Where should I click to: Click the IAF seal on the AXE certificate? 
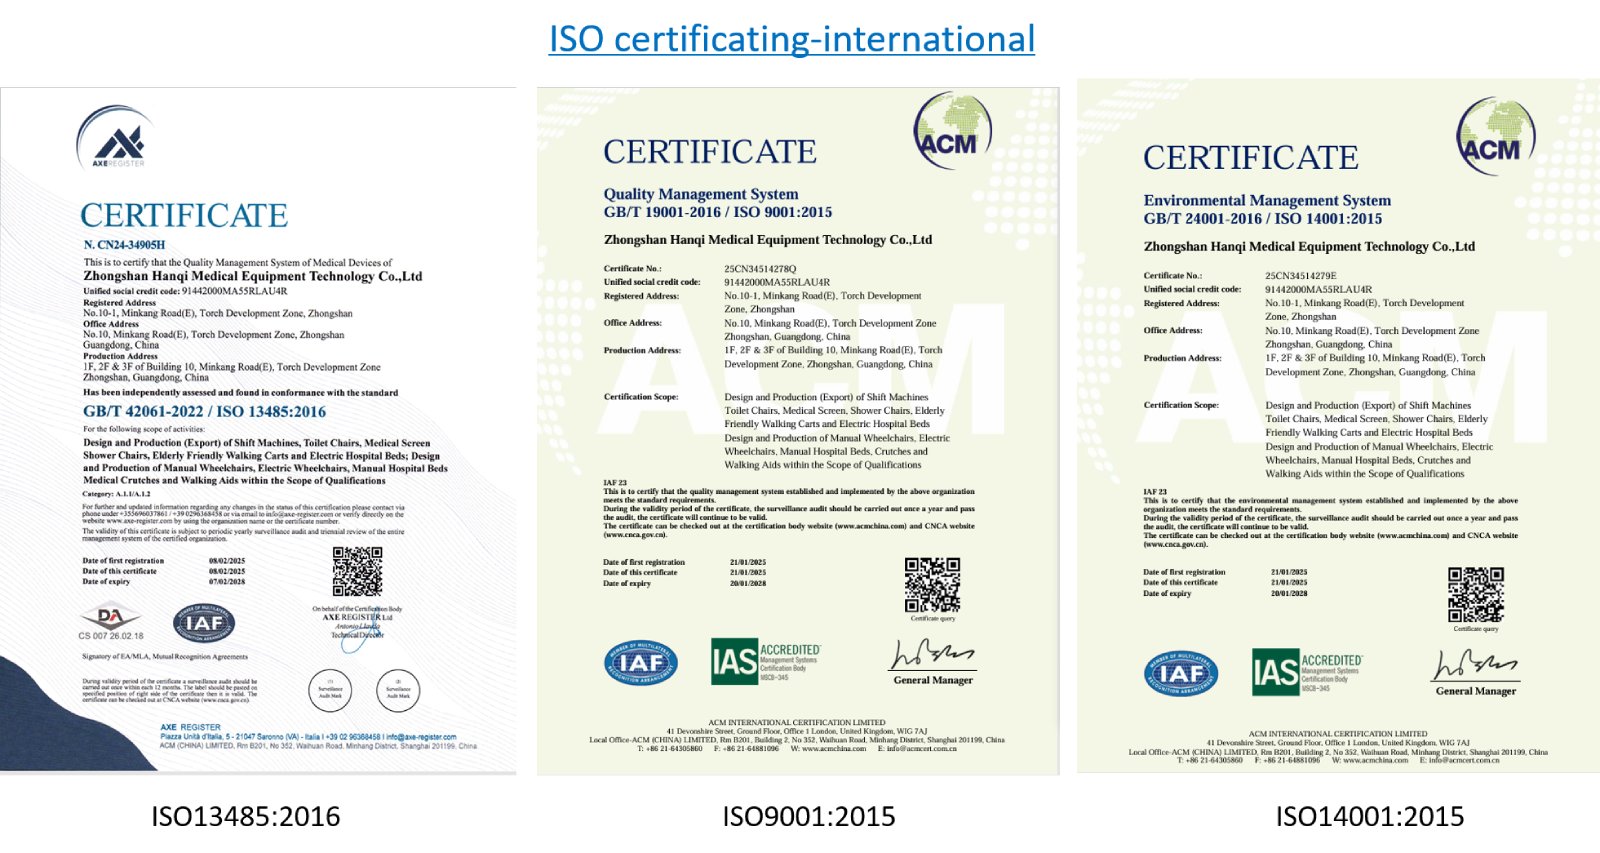click(x=204, y=624)
